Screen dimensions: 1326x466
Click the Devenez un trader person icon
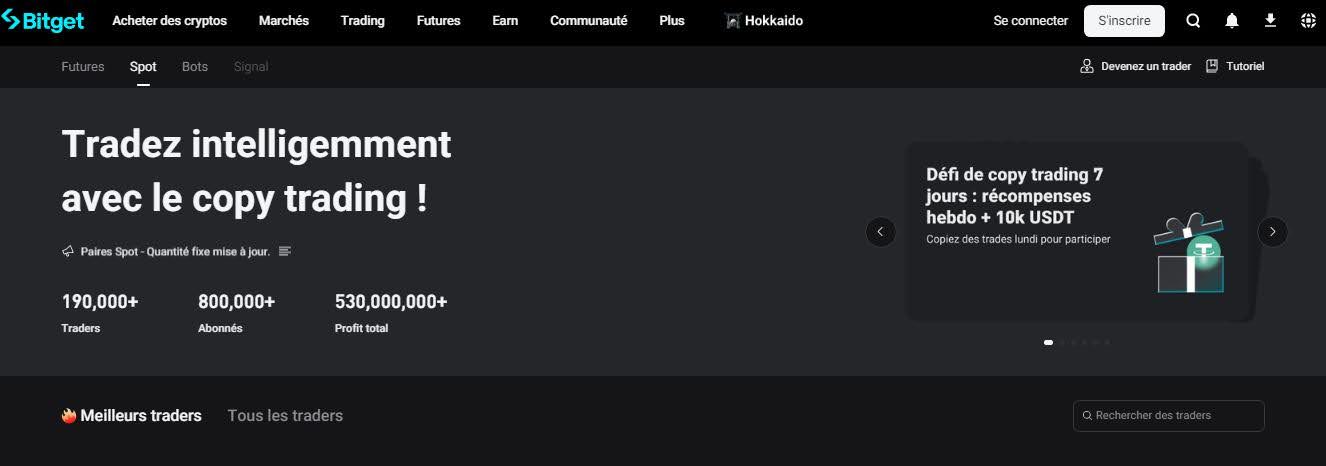pyautogui.click(x=1087, y=66)
